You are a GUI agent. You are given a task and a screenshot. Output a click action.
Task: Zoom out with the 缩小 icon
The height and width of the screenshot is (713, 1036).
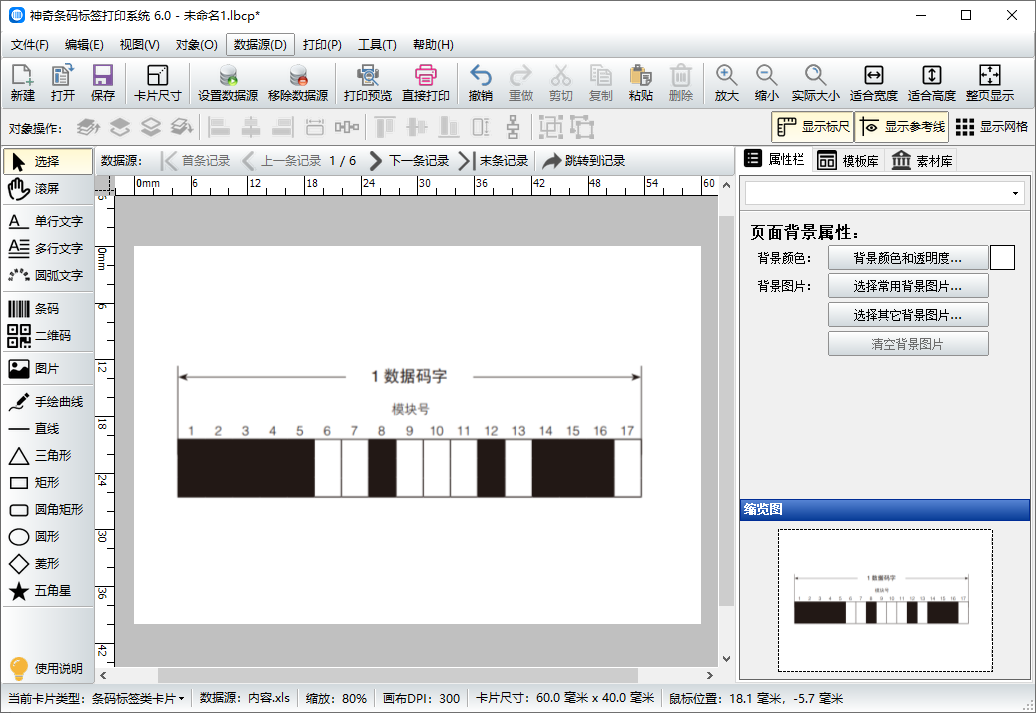point(766,83)
